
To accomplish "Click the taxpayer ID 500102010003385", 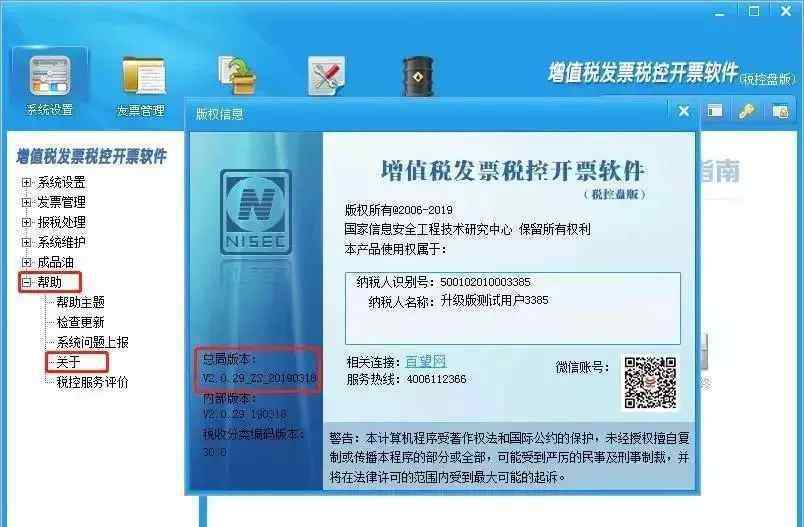I will pyautogui.click(x=485, y=282).
